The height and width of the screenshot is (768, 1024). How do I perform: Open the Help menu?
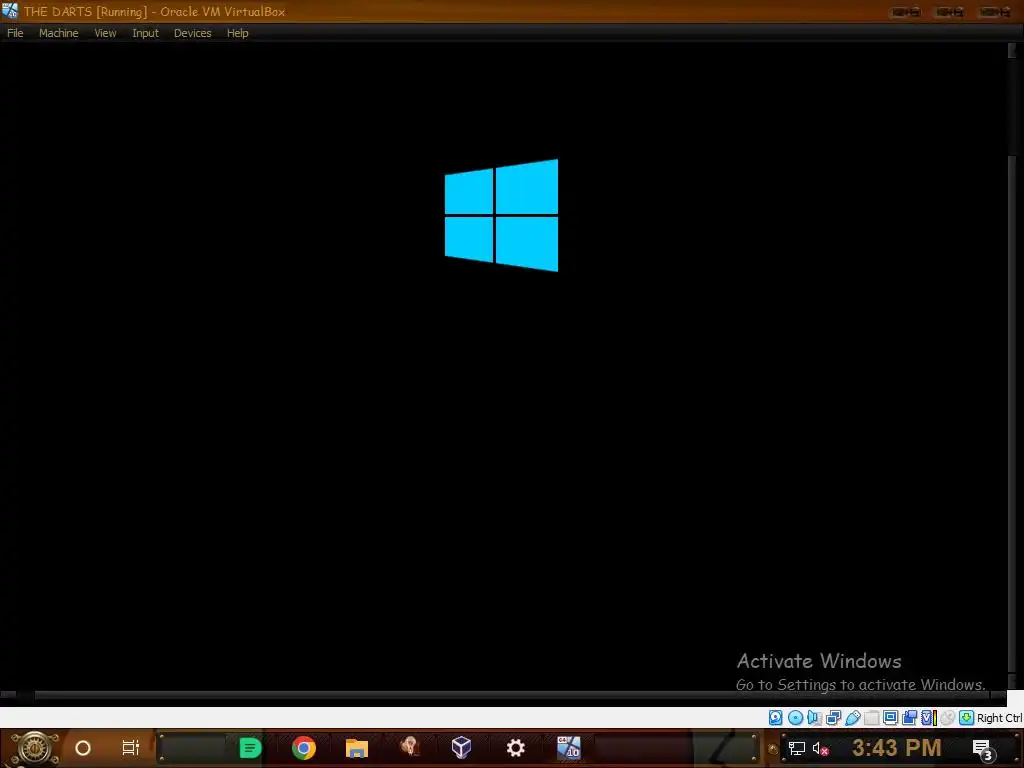pyautogui.click(x=238, y=33)
